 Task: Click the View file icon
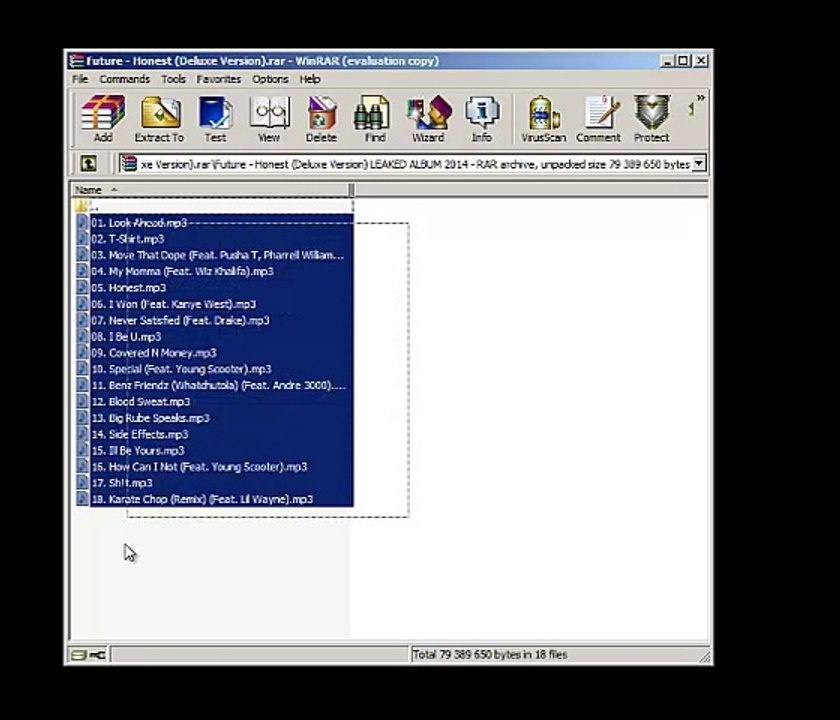click(269, 119)
